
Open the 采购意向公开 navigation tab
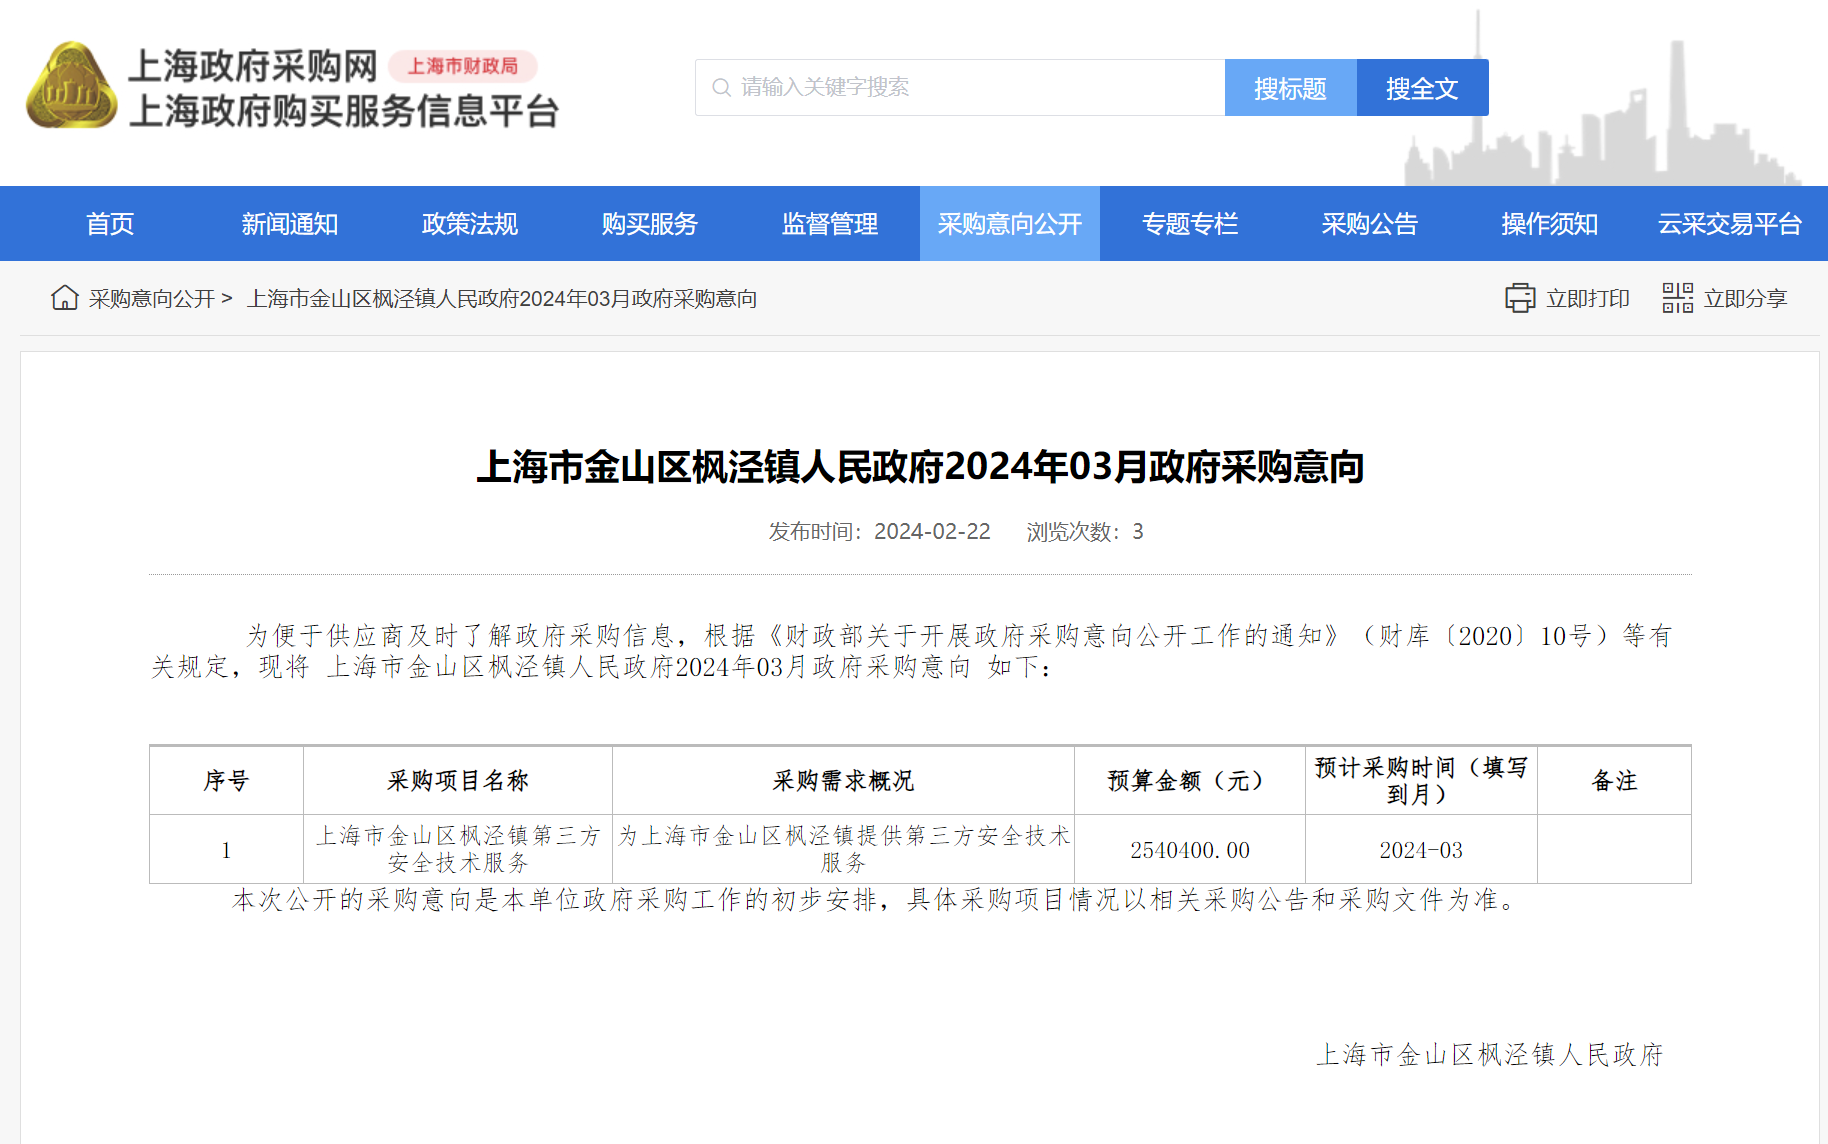[x=1010, y=223]
